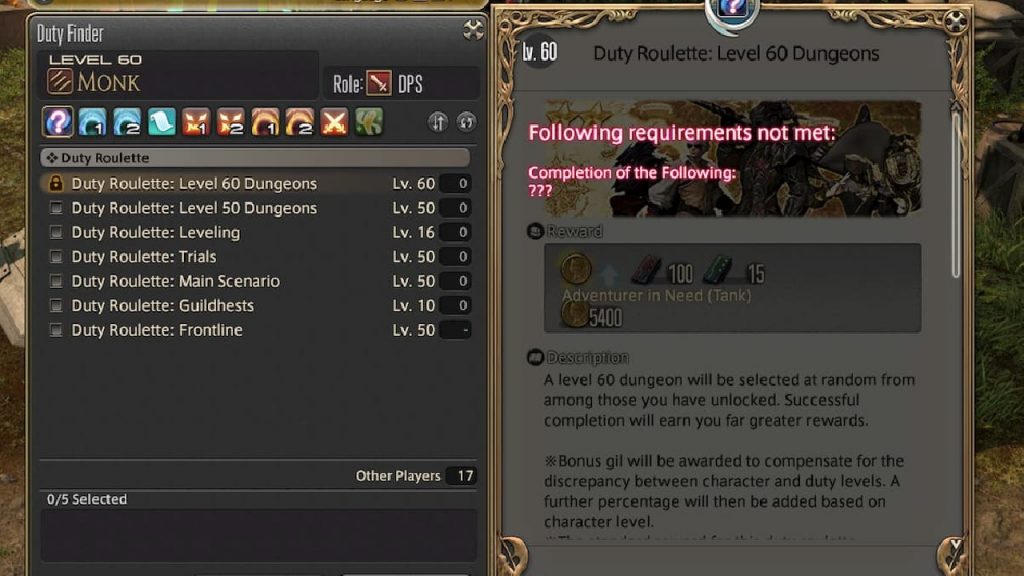This screenshot has width=1024, height=576.
Task: Select the locked Level 60 Dungeons roulette entry
Action: coord(255,184)
